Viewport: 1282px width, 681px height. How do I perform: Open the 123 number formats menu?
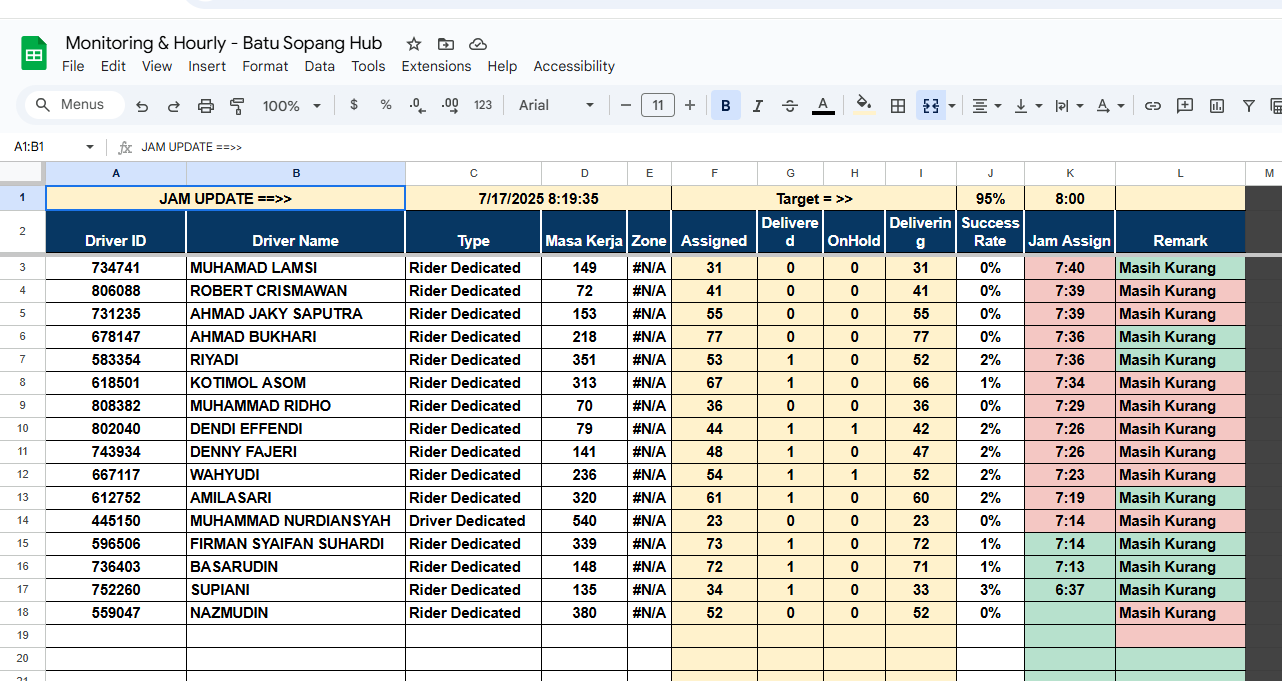click(483, 105)
